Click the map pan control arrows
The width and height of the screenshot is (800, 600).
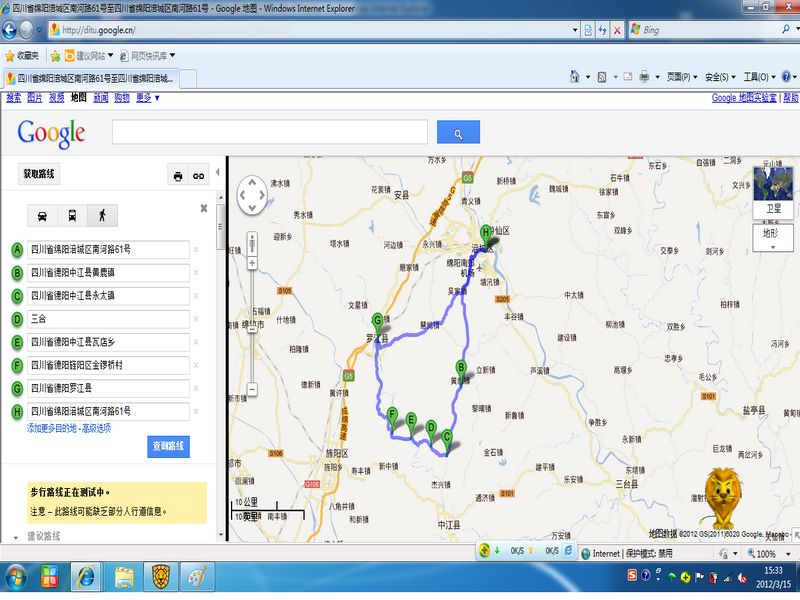coord(252,195)
